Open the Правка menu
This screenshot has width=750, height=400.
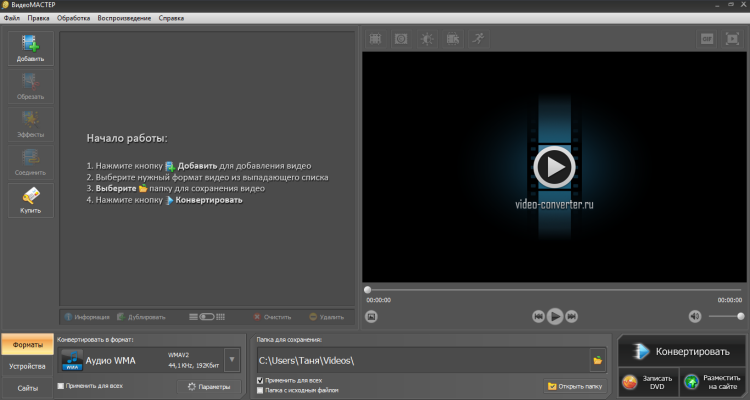(x=38, y=18)
